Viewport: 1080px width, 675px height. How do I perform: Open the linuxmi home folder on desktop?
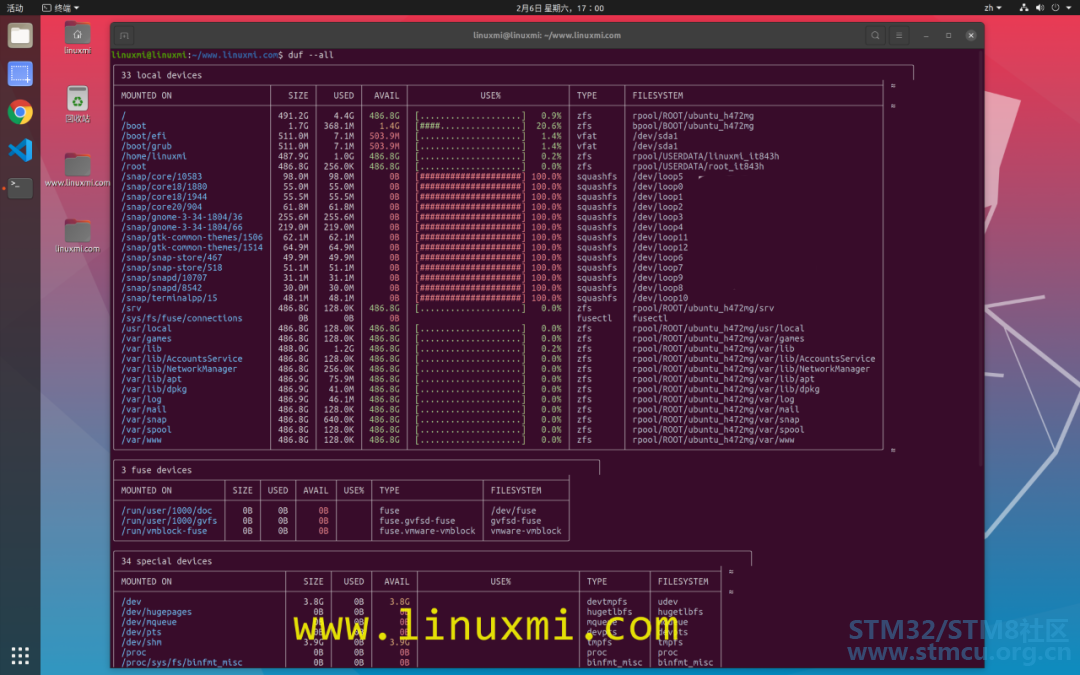(x=77, y=38)
